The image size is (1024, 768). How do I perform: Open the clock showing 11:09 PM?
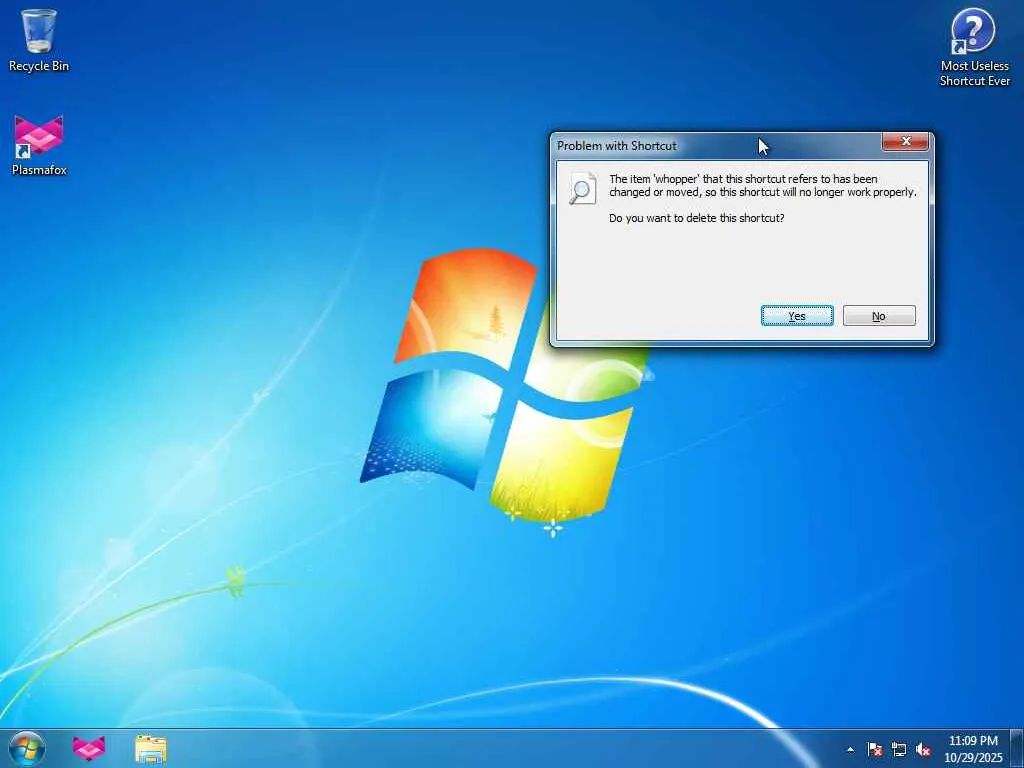point(973,748)
